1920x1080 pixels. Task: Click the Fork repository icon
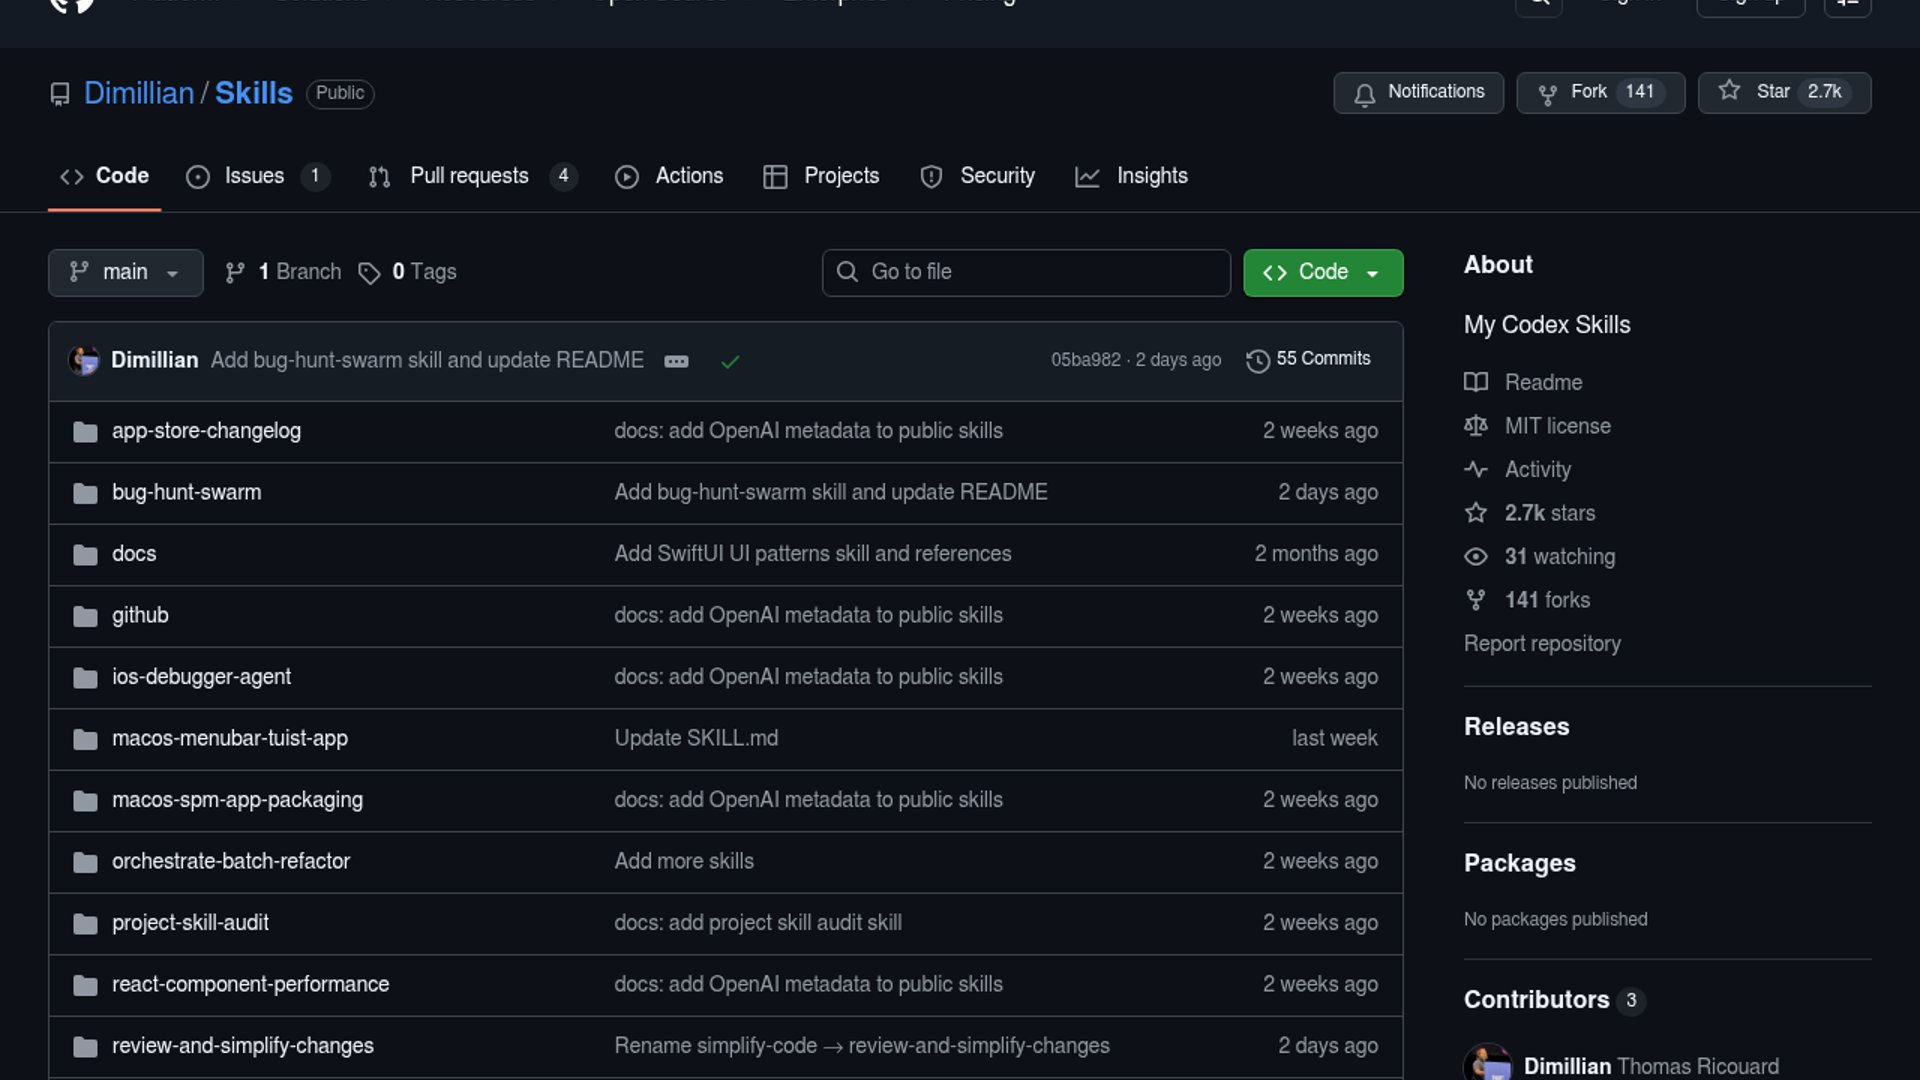point(1548,94)
